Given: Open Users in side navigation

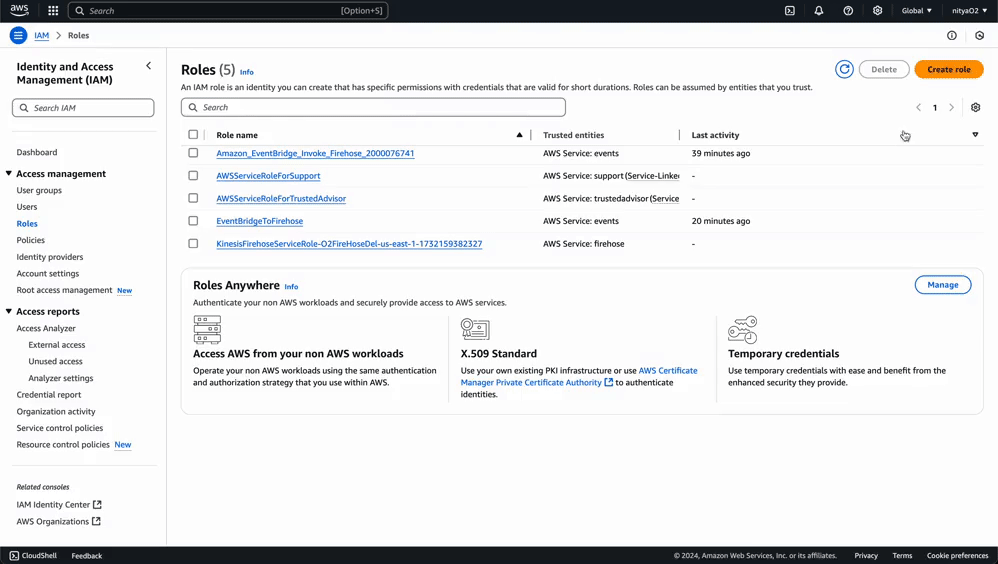Looking at the screenshot, I should (x=27, y=207).
